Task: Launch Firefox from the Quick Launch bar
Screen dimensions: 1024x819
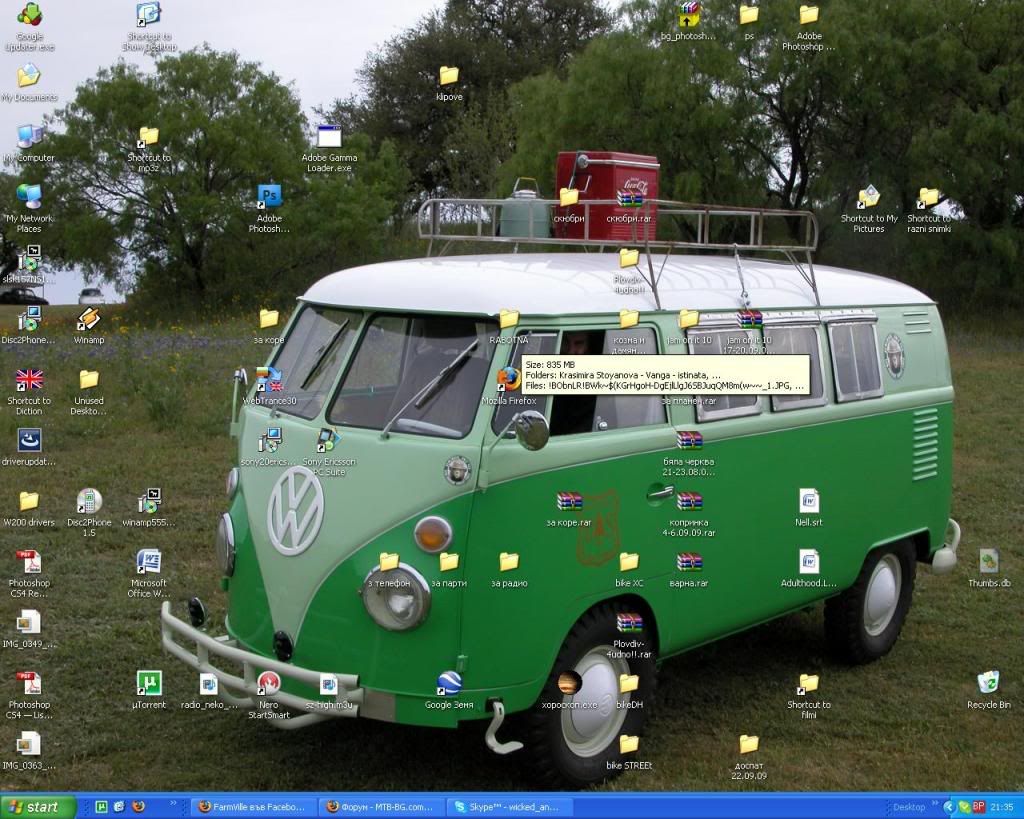Action: tap(138, 807)
